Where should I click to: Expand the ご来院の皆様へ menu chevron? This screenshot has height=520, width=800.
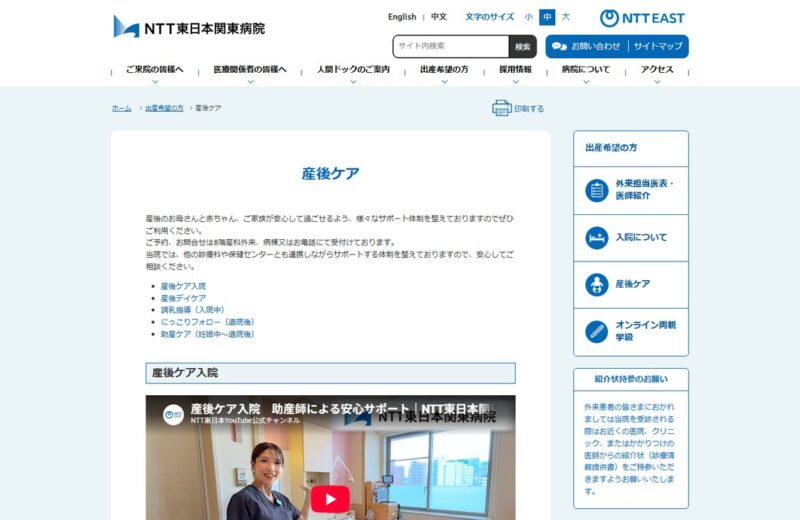tap(155, 82)
